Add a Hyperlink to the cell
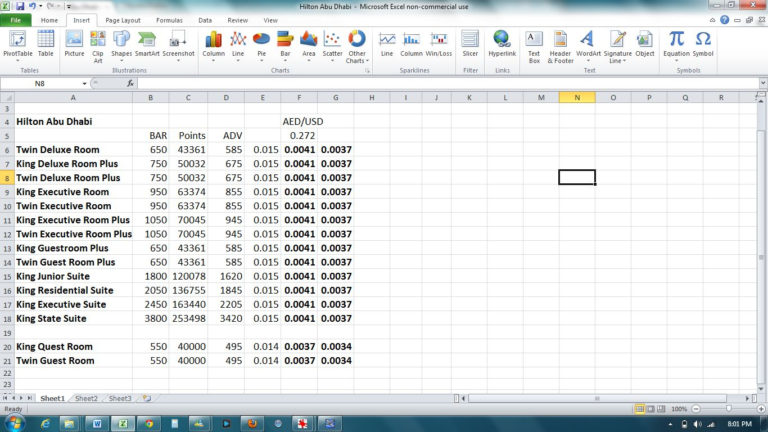Screen dimensions: 768x432 502,44
